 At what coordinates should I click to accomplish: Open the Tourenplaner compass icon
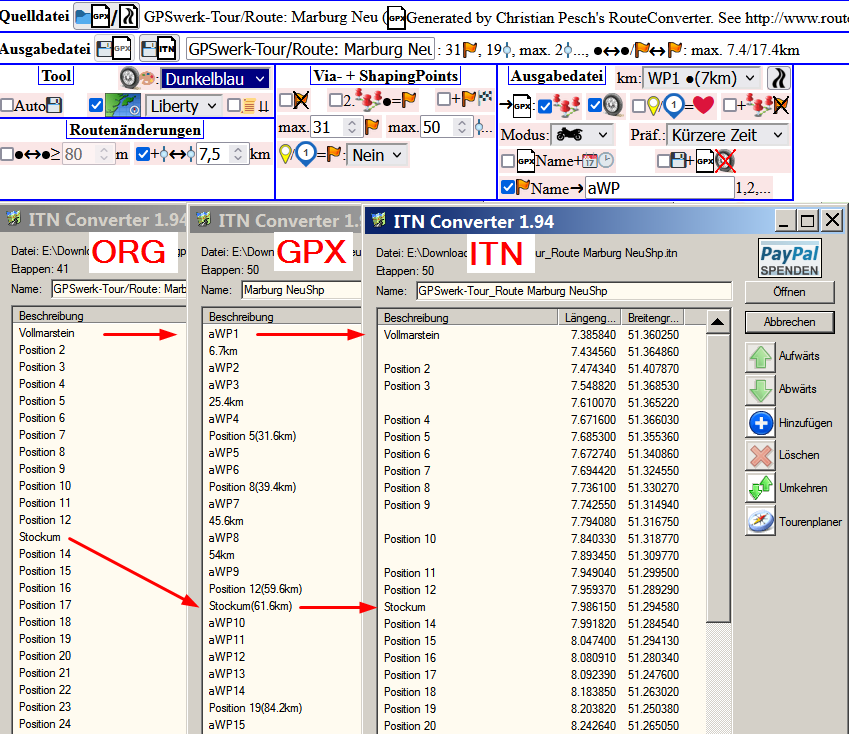761,521
